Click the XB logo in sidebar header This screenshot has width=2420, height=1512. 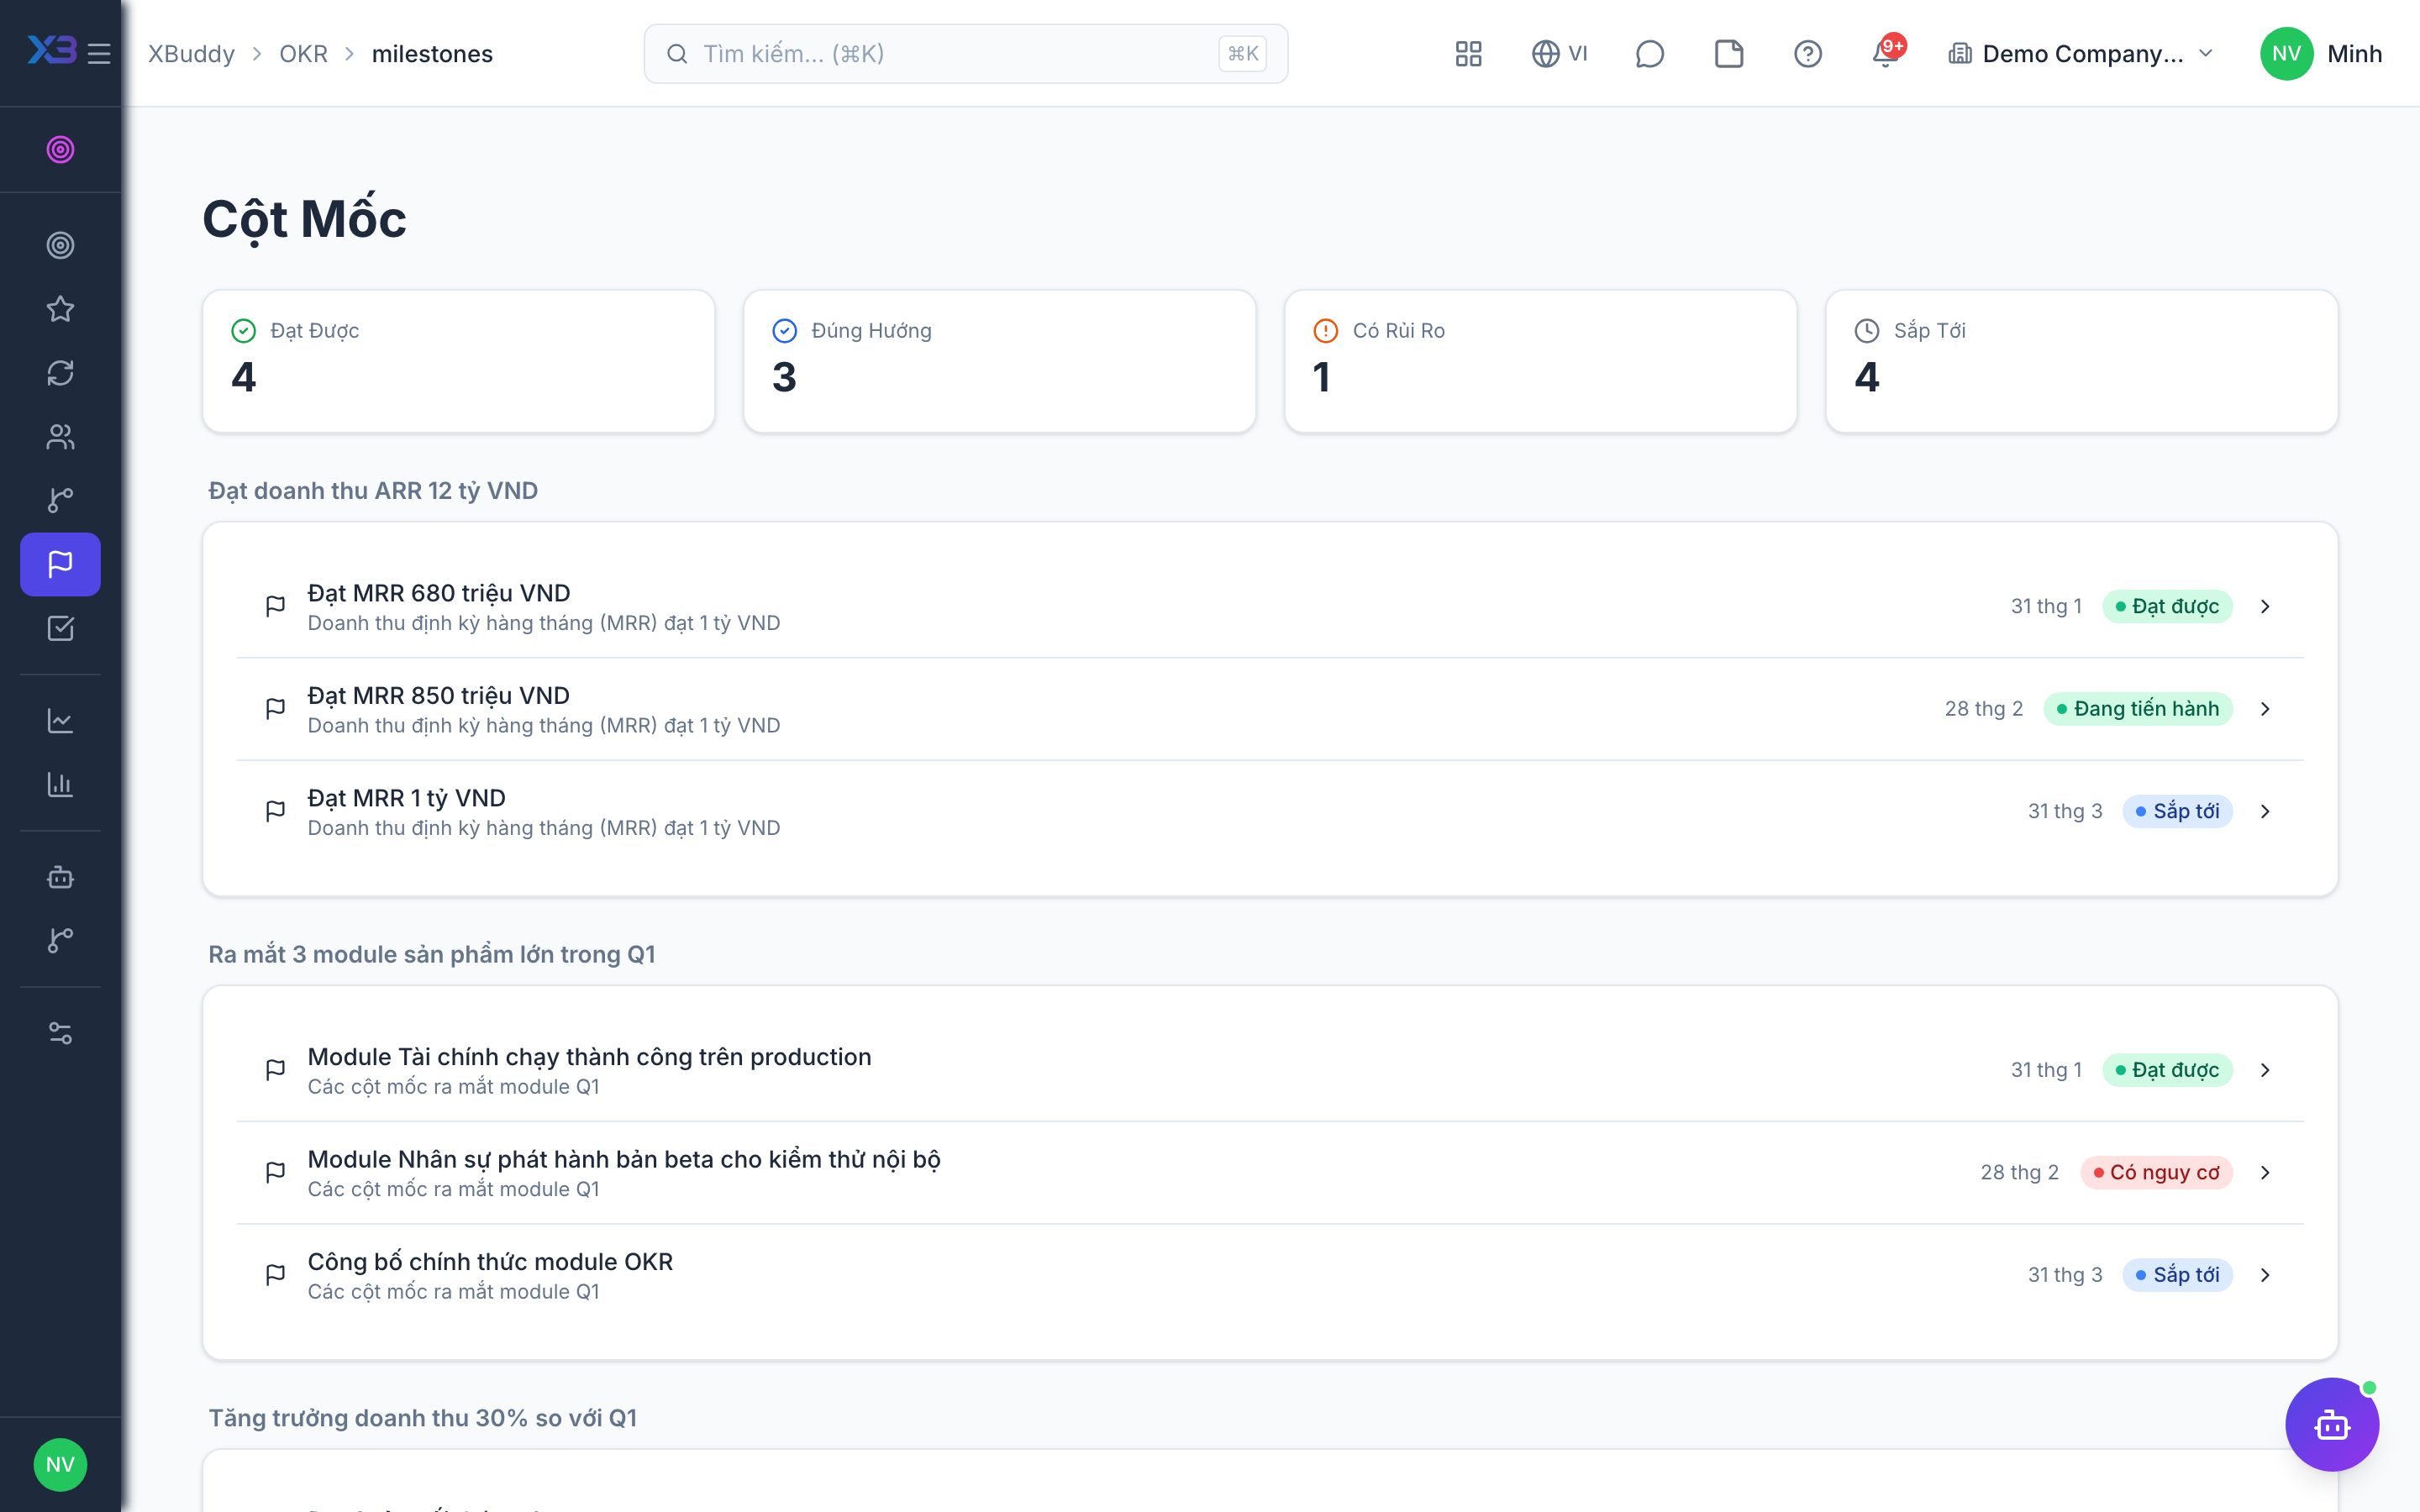point(52,50)
